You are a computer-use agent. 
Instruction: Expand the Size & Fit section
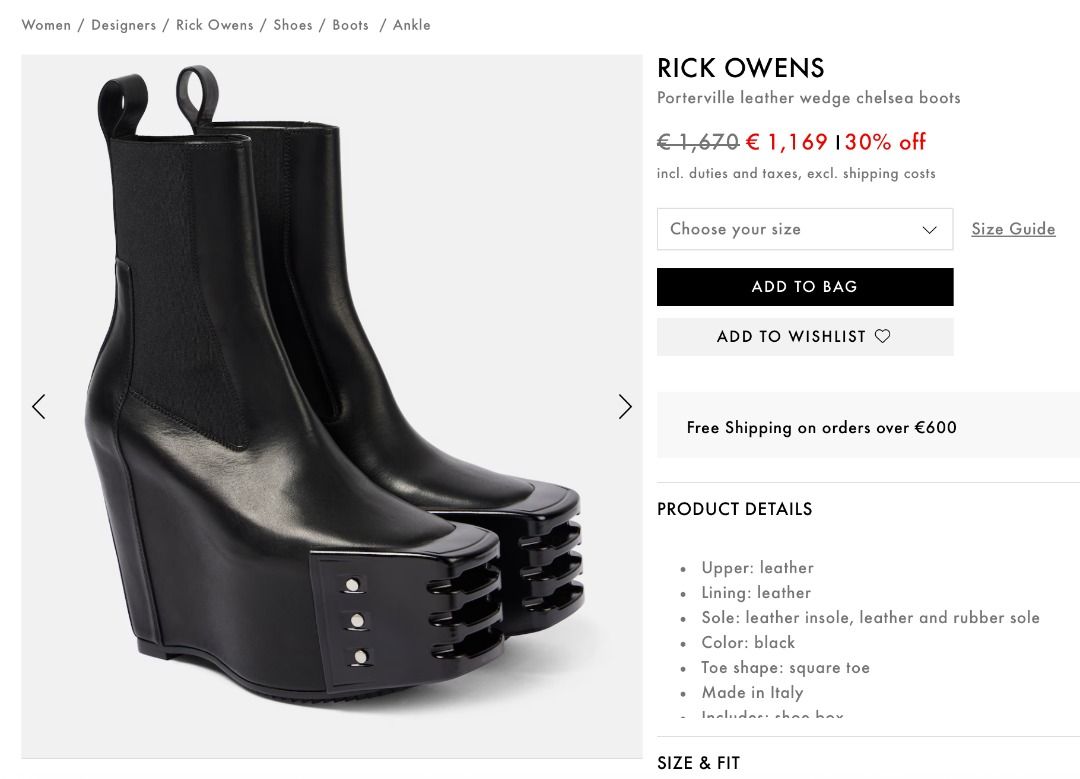pyautogui.click(x=699, y=763)
